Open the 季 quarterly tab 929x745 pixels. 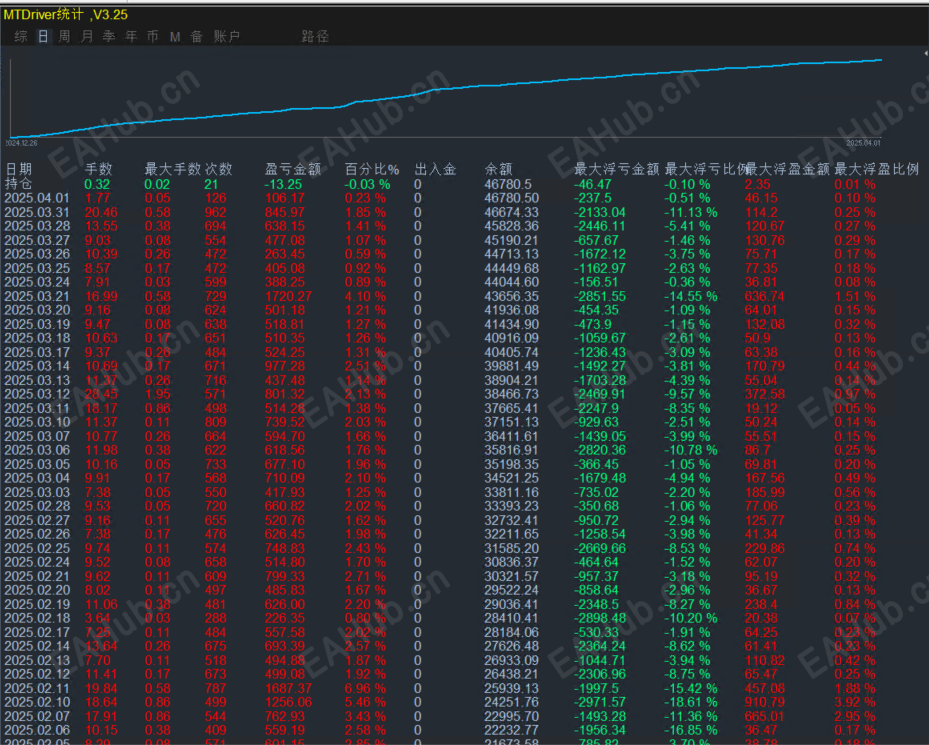pos(108,37)
